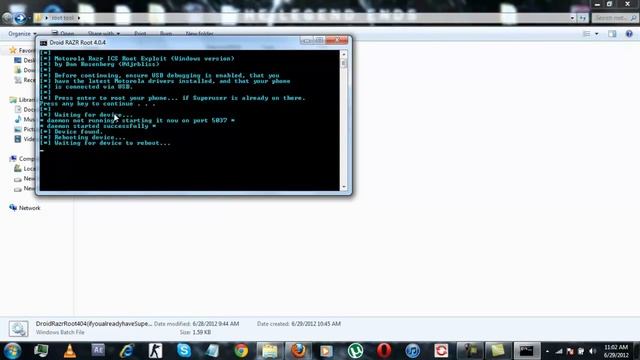Click the network signal tray icon
The height and width of the screenshot is (360, 640).
click(559, 351)
